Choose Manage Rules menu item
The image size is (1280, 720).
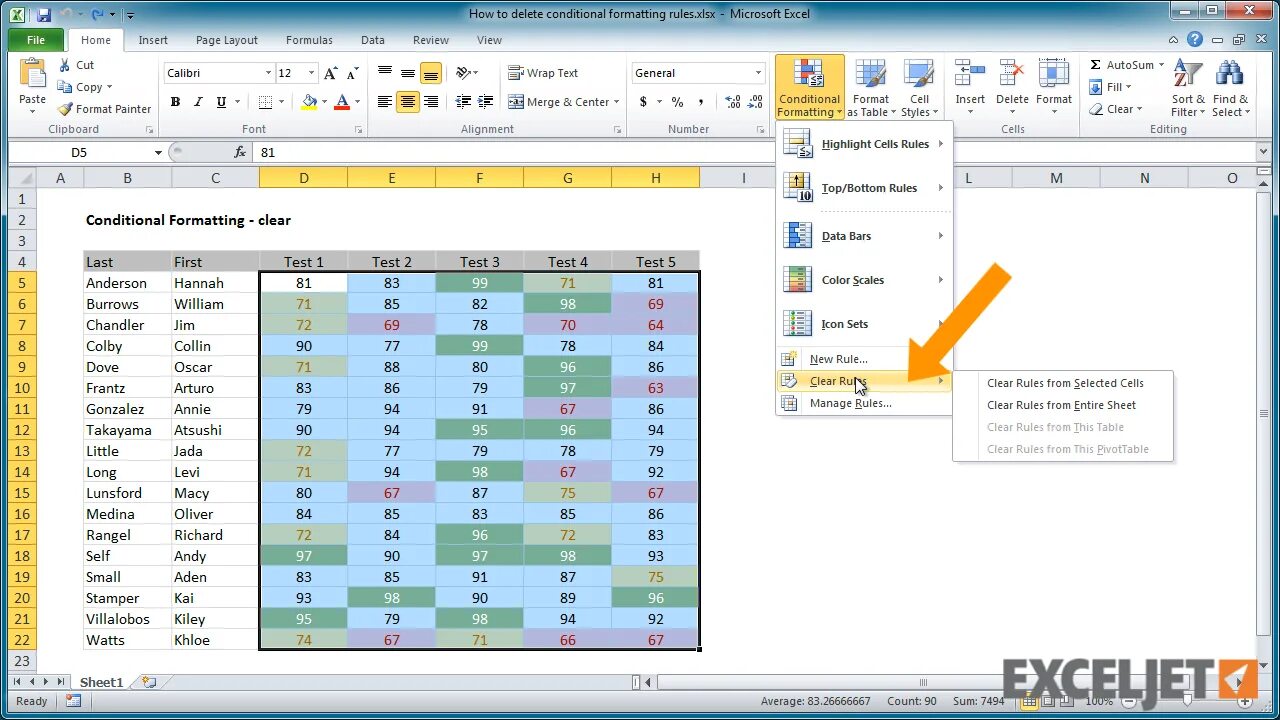point(865,403)
